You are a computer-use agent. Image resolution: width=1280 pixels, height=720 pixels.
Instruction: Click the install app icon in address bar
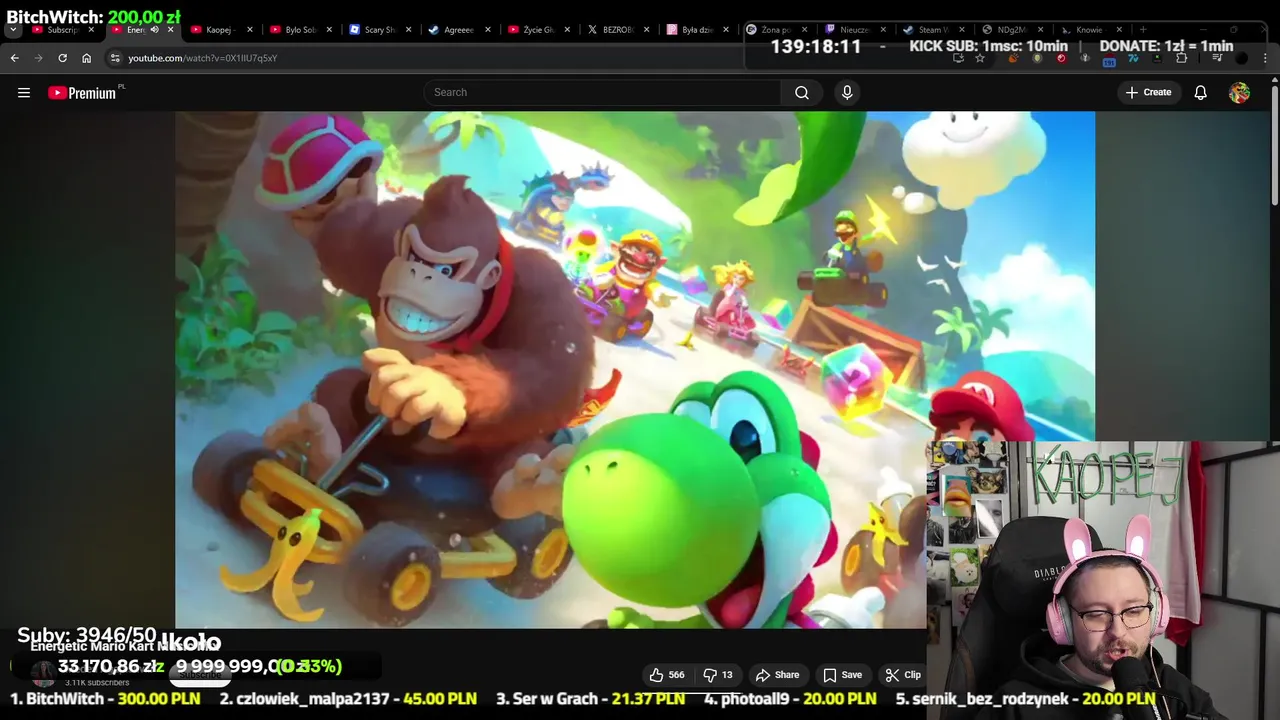click(x=957, y=58)
